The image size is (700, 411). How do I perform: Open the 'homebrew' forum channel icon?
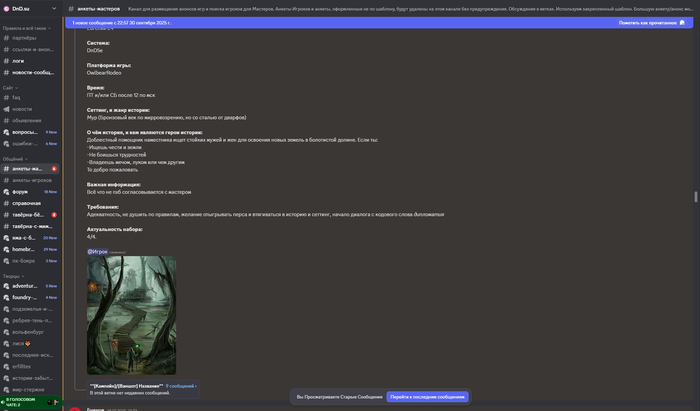coord(6,250)
